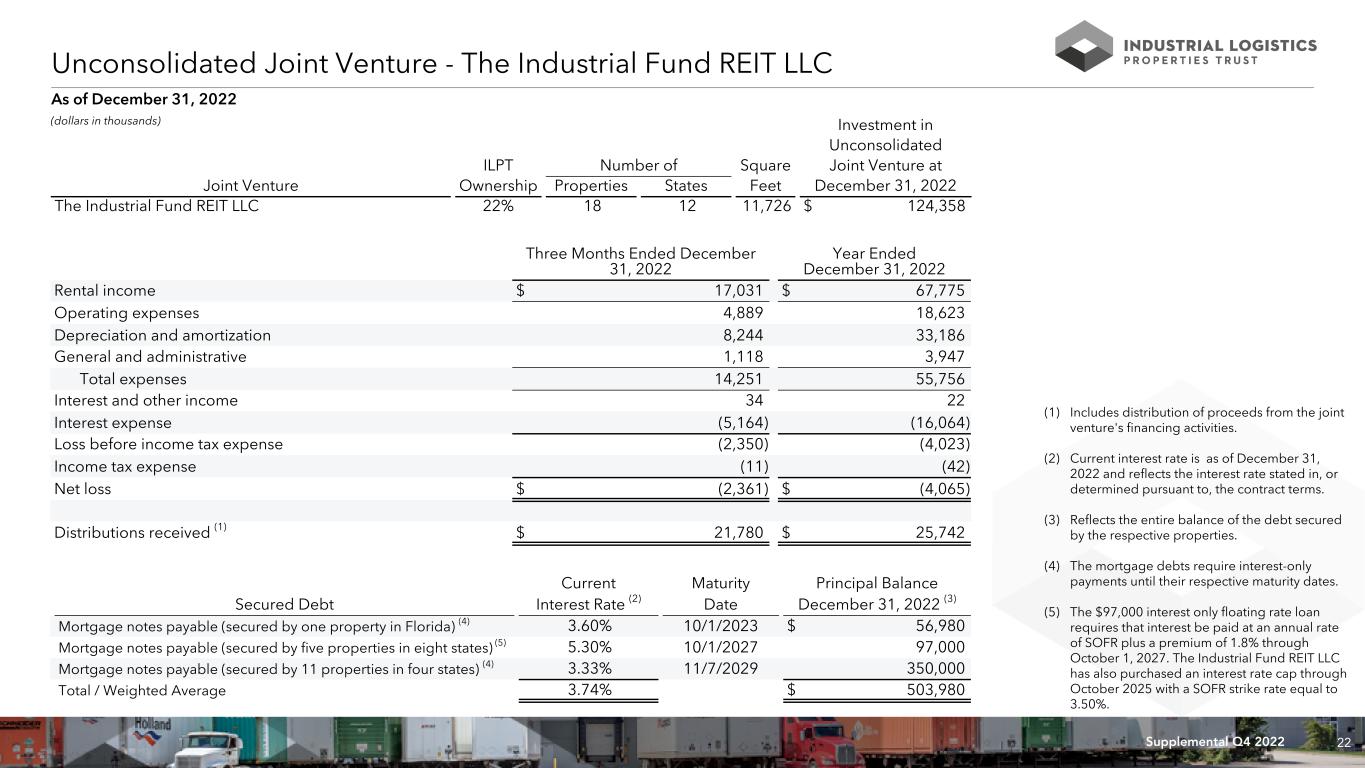This screenshot has width=1365, height=768.
Task: Click the 10/1/2027 maturity date
Action: coord(720,648)
